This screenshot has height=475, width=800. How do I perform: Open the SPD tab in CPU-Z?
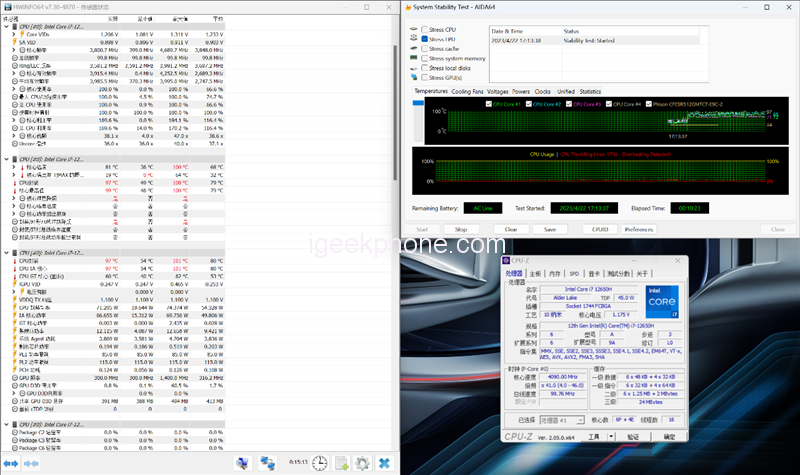(x=574, y=273)
